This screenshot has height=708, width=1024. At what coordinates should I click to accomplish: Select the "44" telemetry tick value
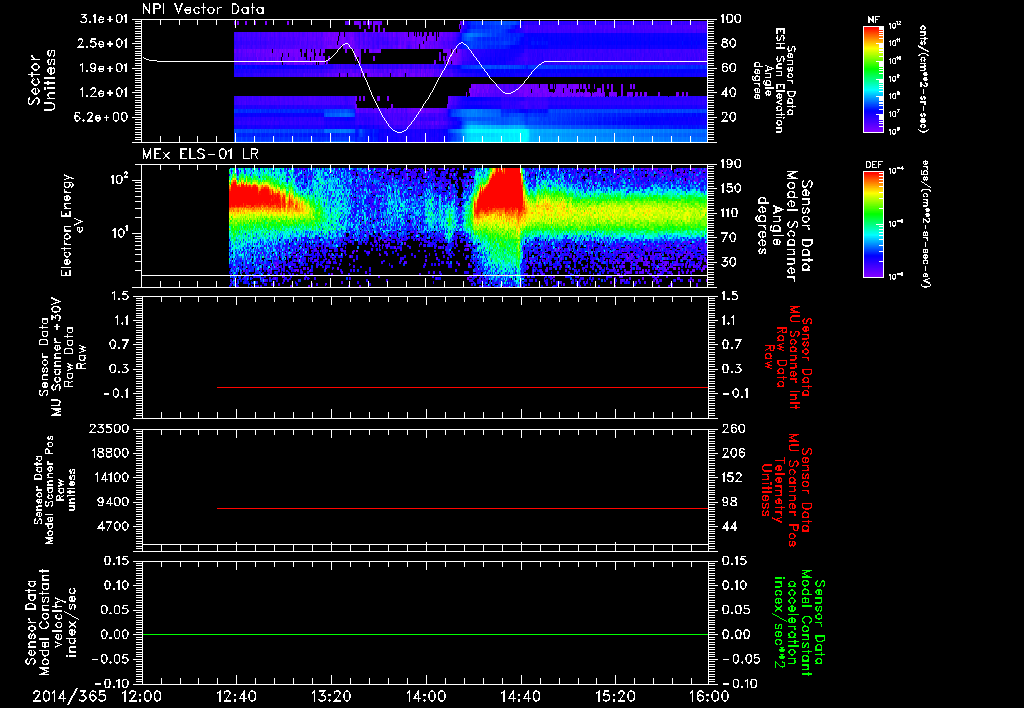coord(729,526)
